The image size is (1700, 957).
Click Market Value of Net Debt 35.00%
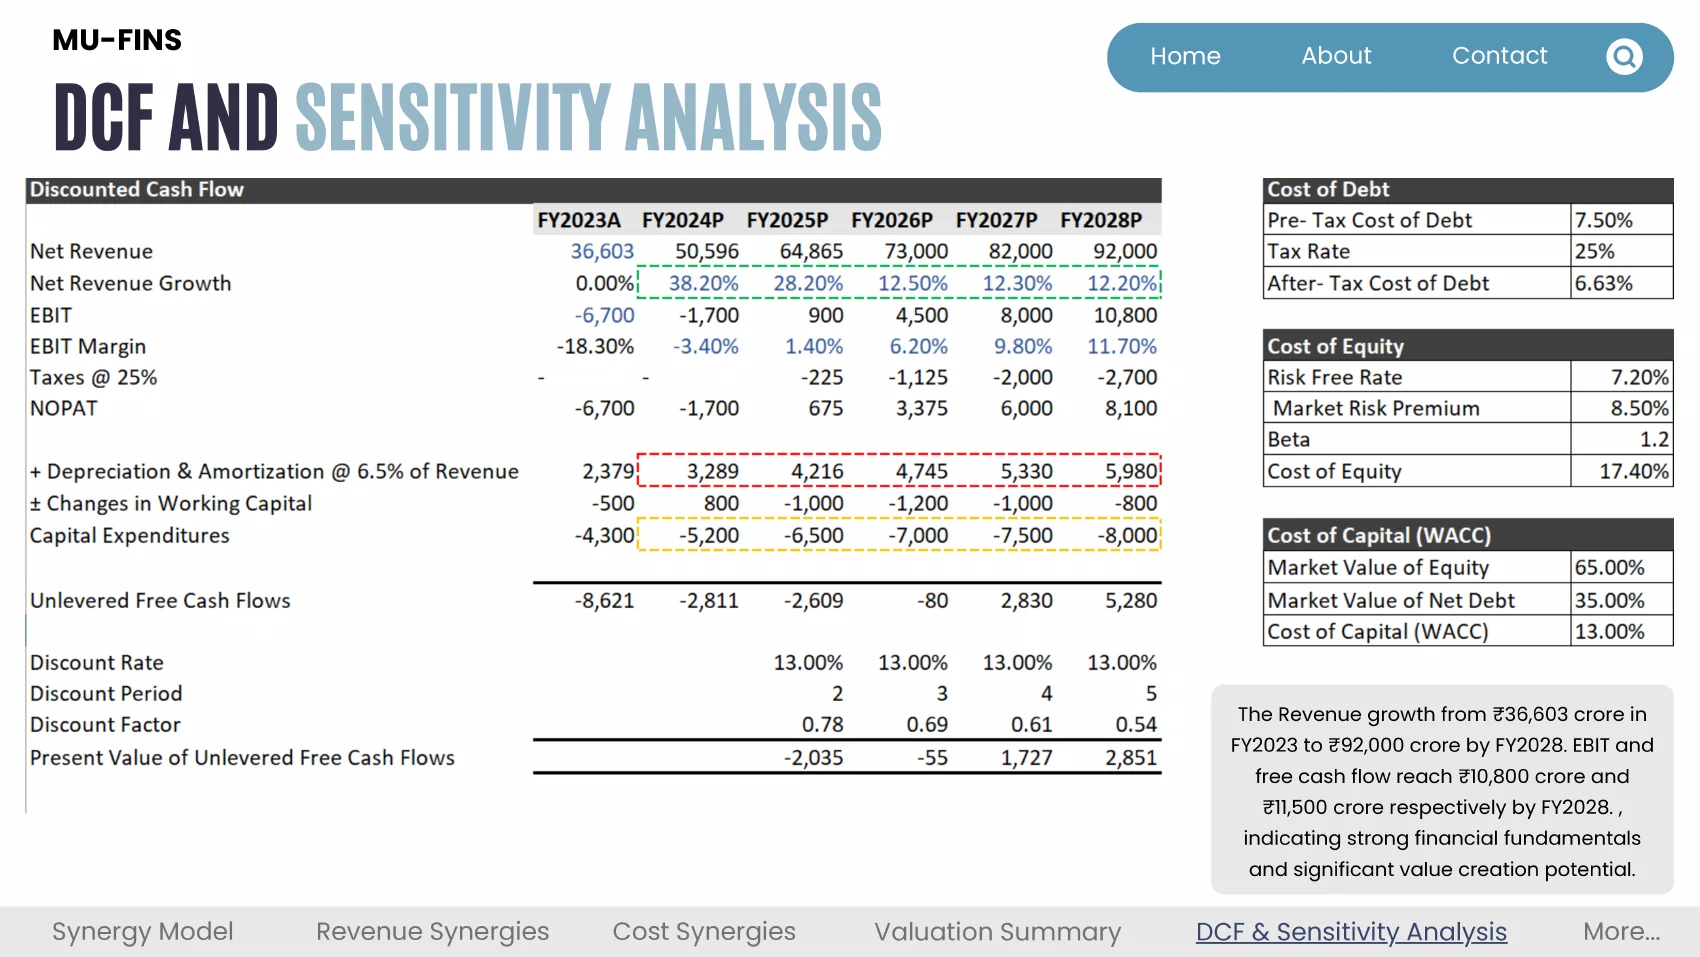click(1621, 600)
